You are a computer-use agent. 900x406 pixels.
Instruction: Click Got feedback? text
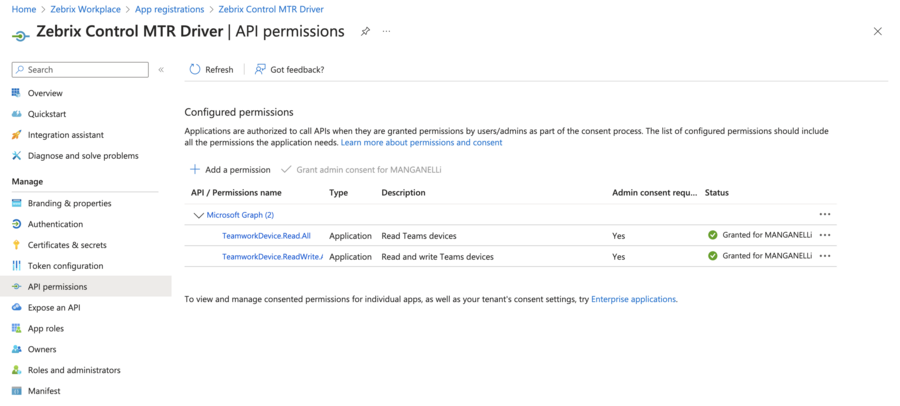pyautogui.click(x=297, y=69)
